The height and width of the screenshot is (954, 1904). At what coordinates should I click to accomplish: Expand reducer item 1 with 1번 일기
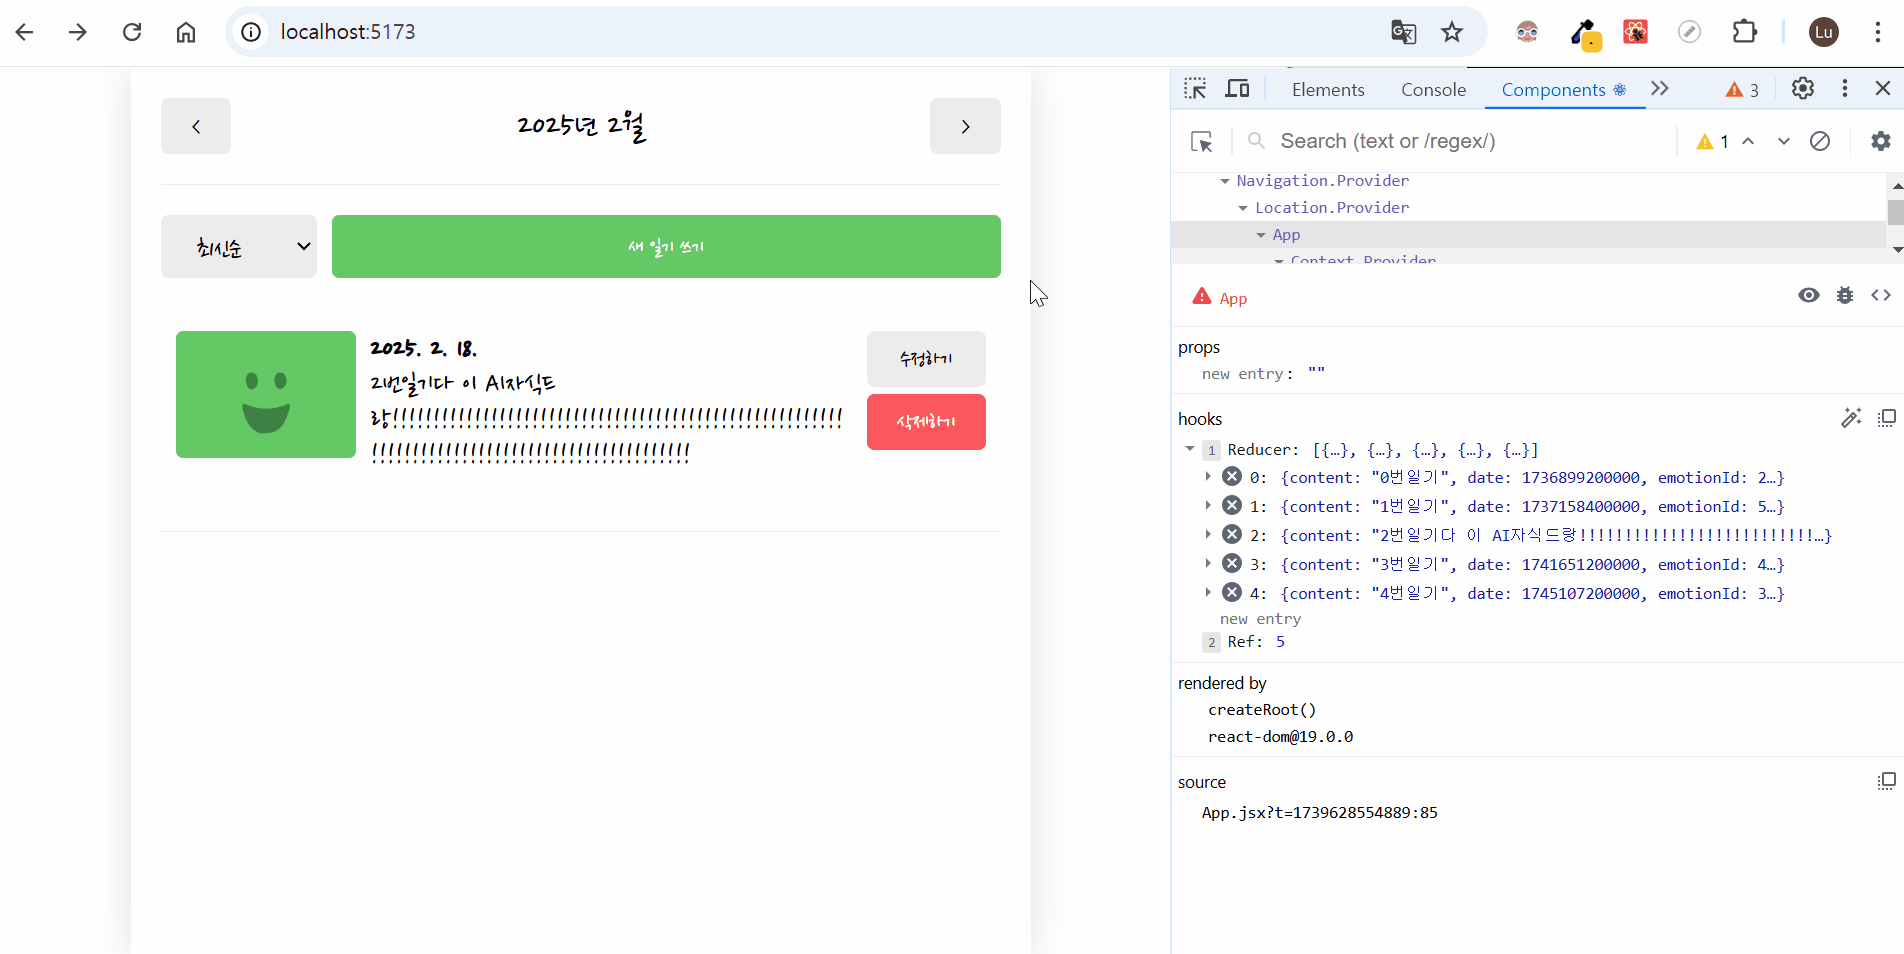tap(1208, 506)
